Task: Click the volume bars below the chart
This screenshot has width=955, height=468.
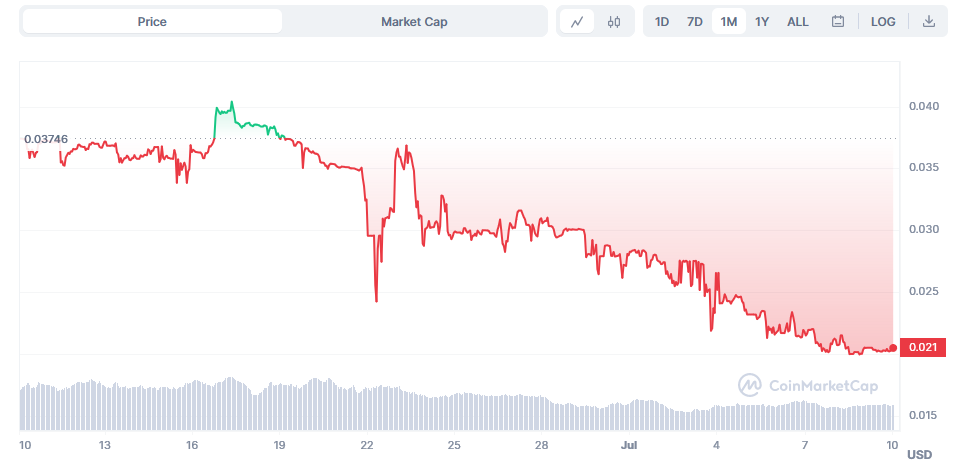Action: click(457, 404)
